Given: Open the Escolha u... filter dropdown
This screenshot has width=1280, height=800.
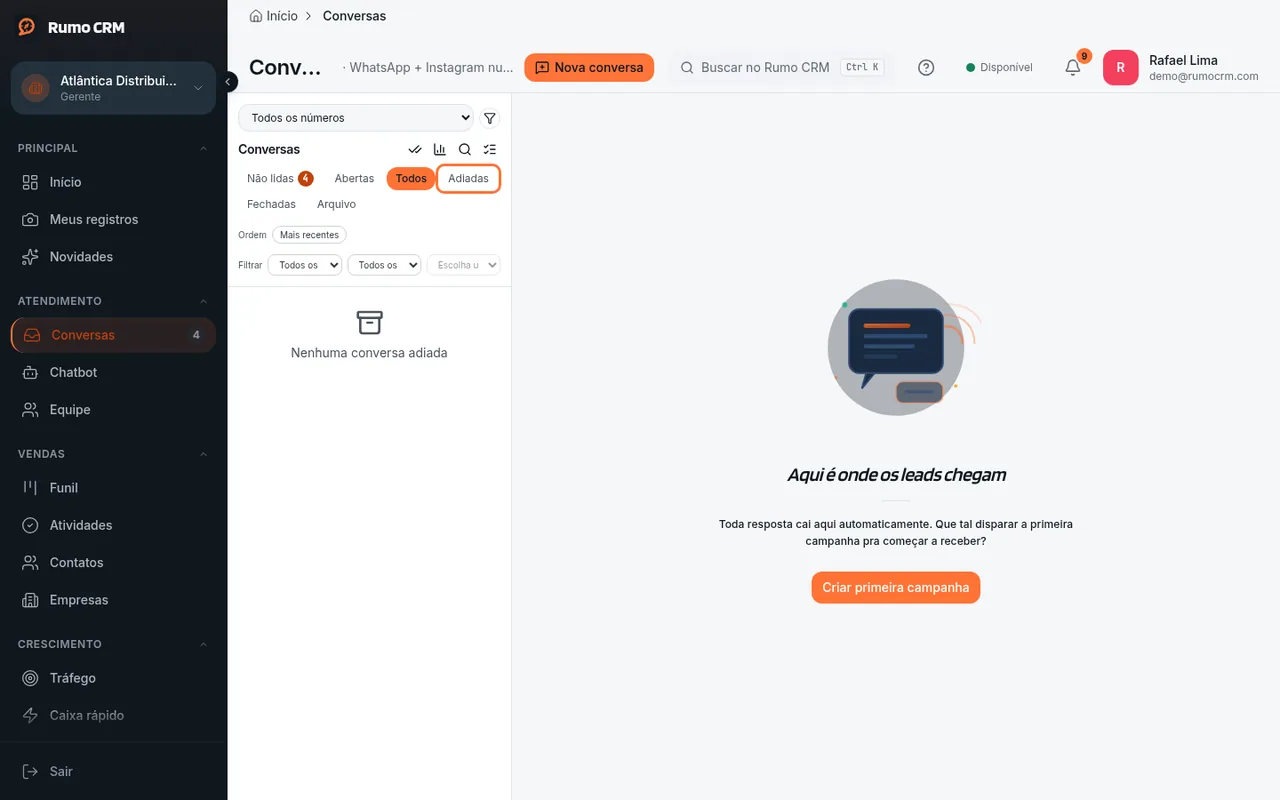Looking at the screenshot, I should [x=463, y=265].
